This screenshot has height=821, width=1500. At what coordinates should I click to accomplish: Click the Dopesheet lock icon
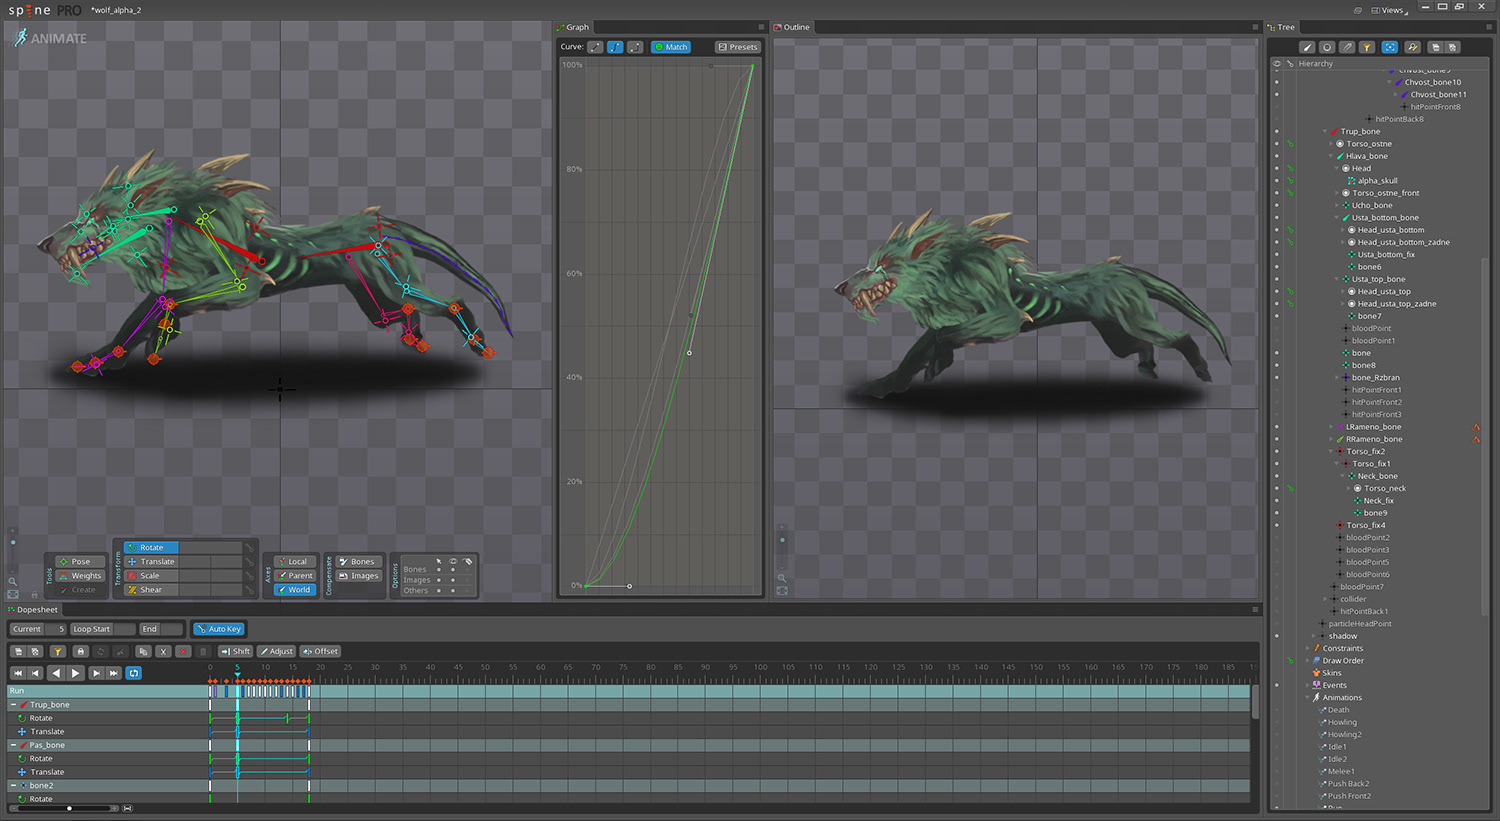point(80,652)
